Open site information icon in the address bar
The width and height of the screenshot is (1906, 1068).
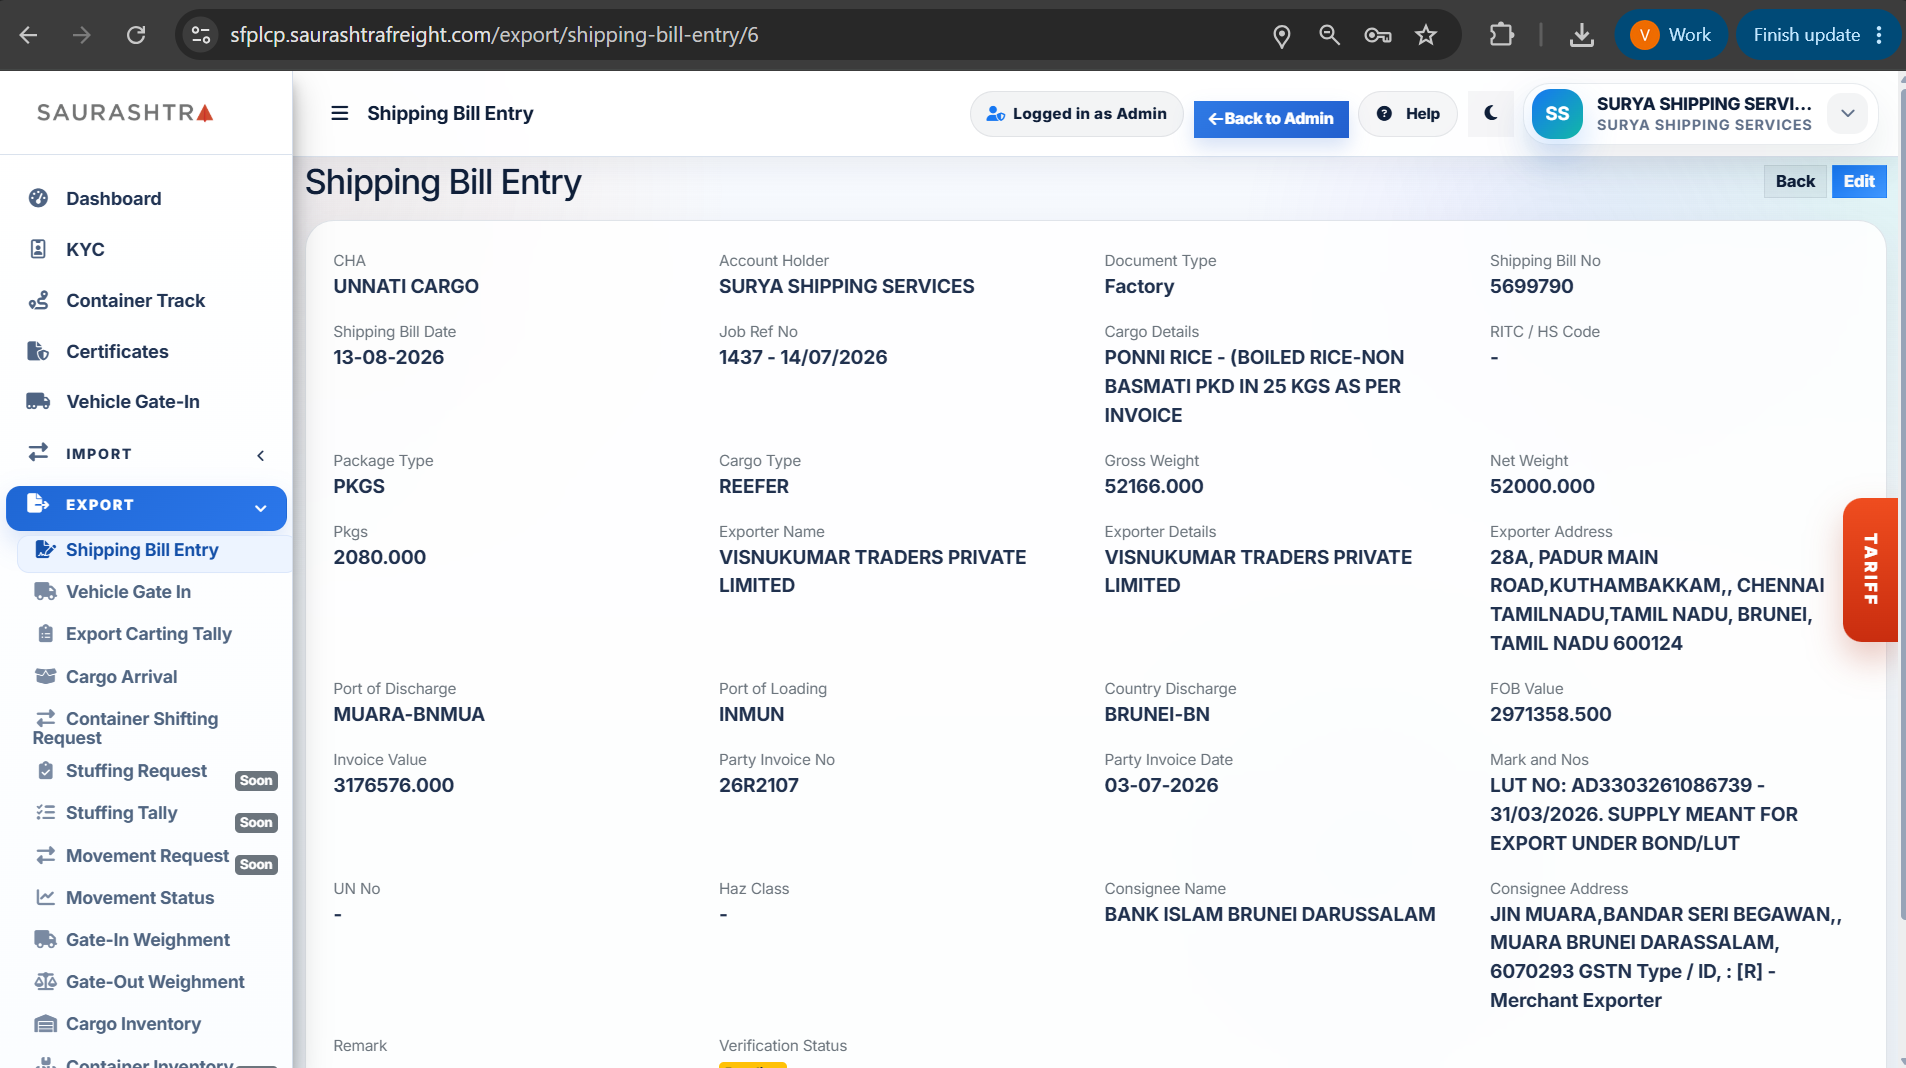coord(201,35)
